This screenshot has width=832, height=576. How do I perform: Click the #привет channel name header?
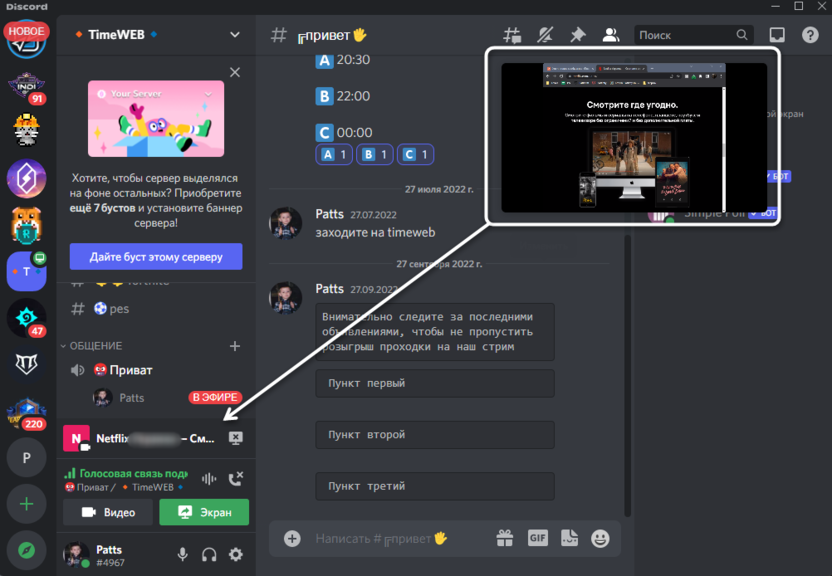pos(332,35)
